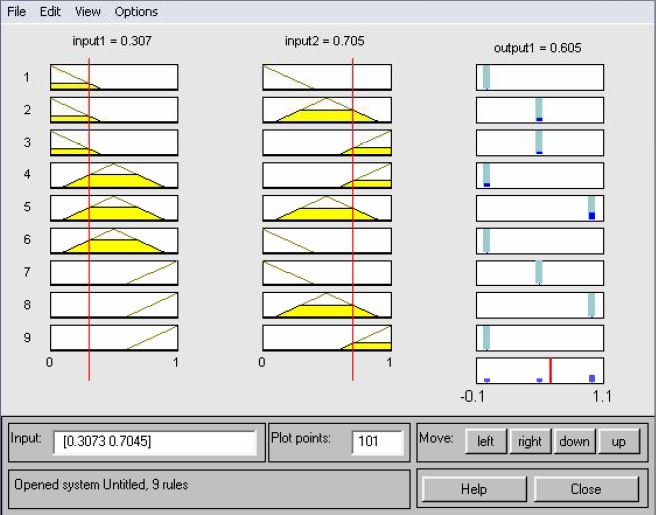The image size is (656, 515).
Task: Click the output1 = 0.605 label
Action: coord(538,48)
